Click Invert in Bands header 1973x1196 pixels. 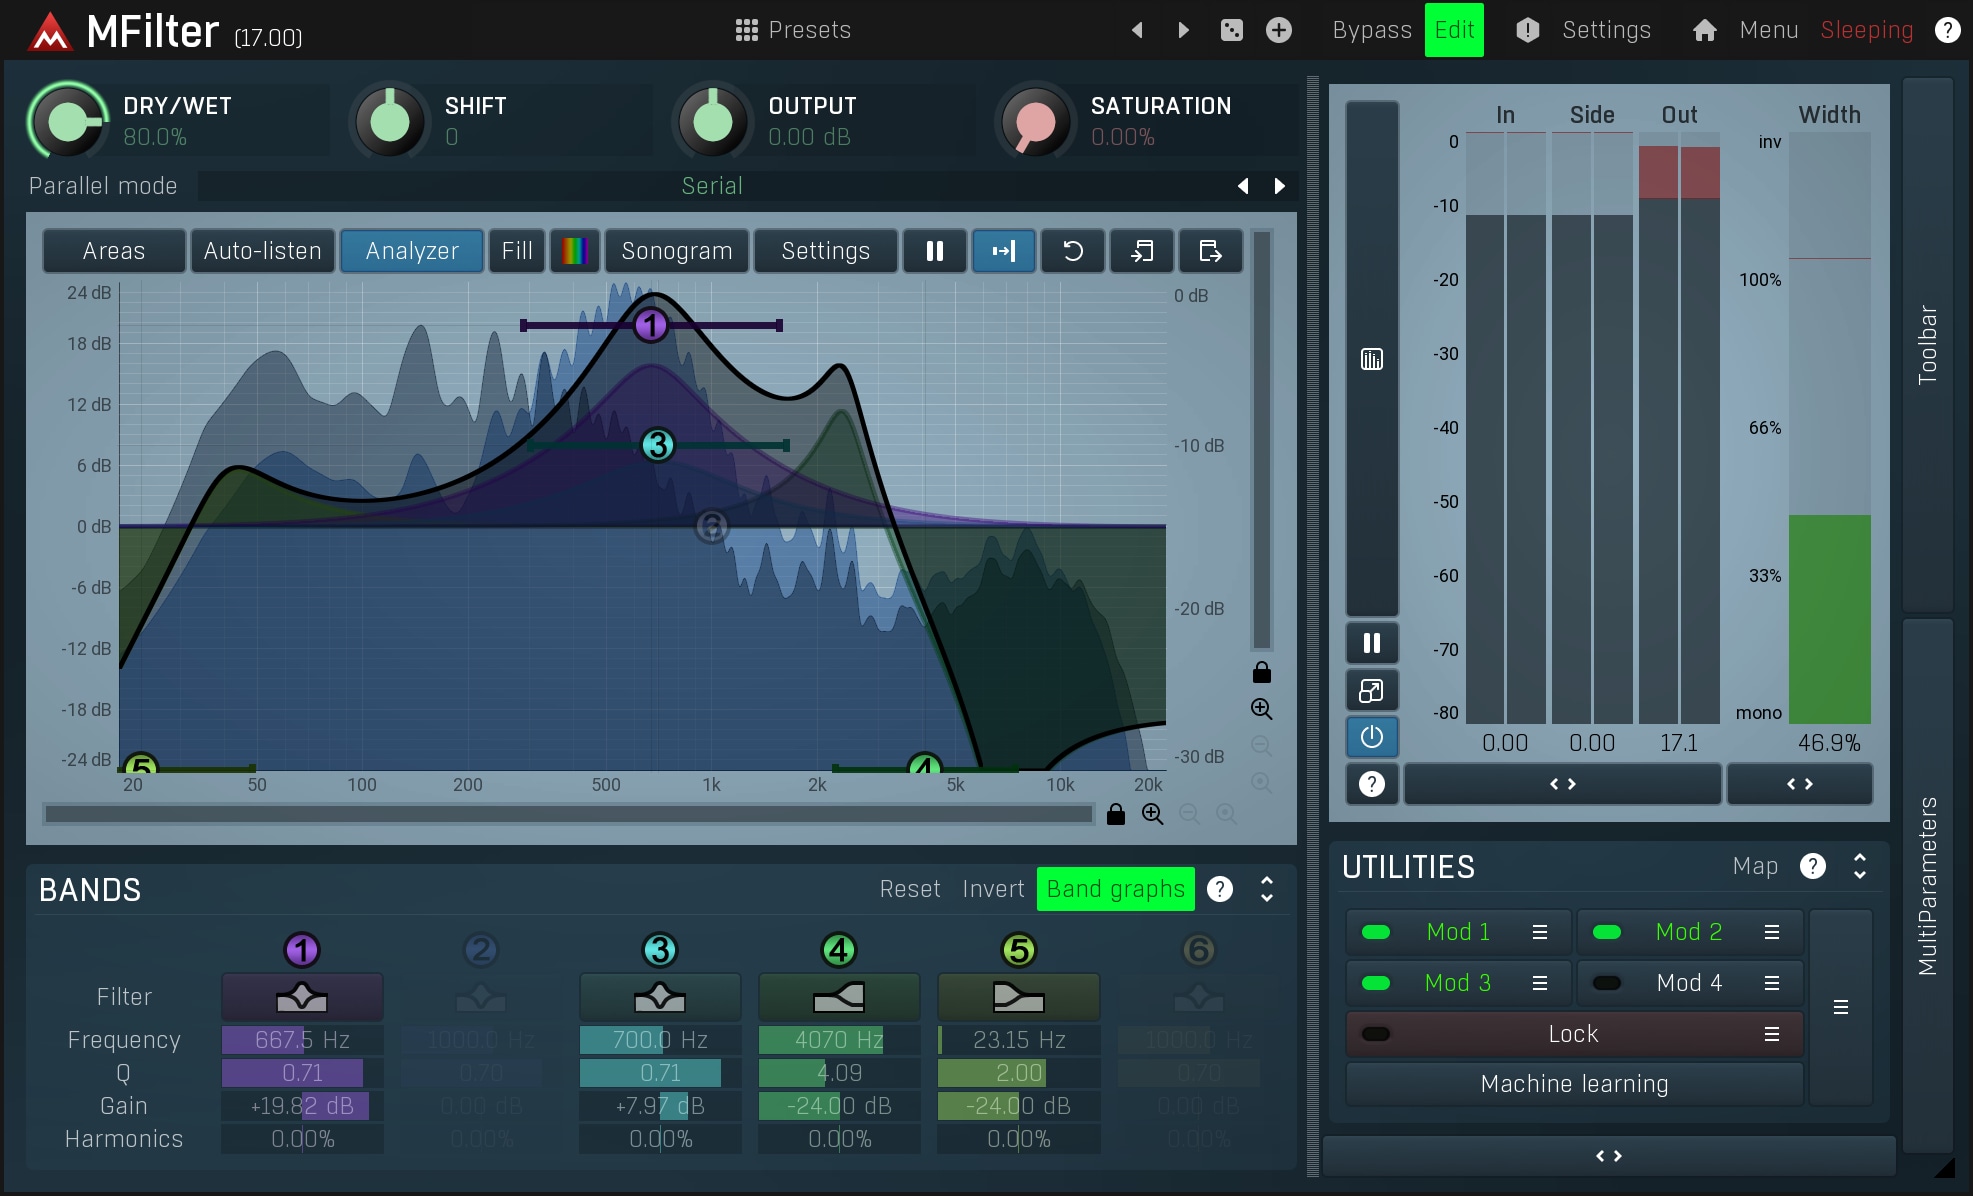(x=992, y=889)
